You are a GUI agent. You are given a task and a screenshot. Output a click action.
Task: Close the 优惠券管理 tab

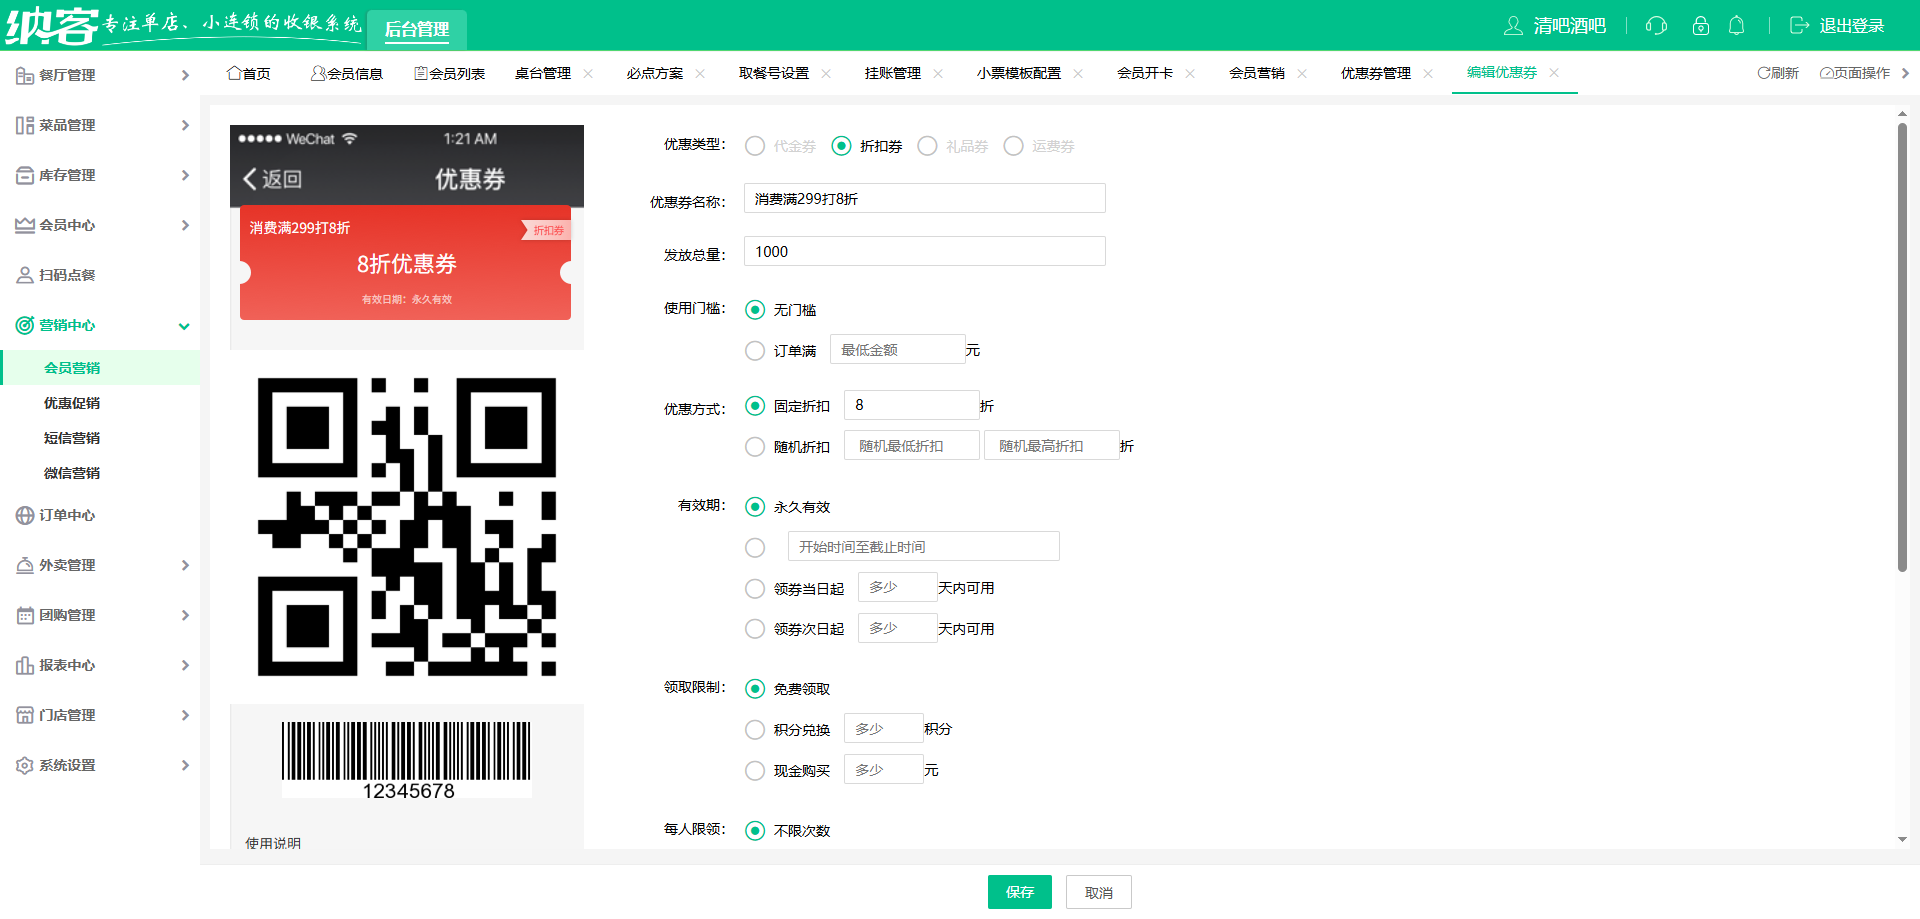(x=1428, y=73)
